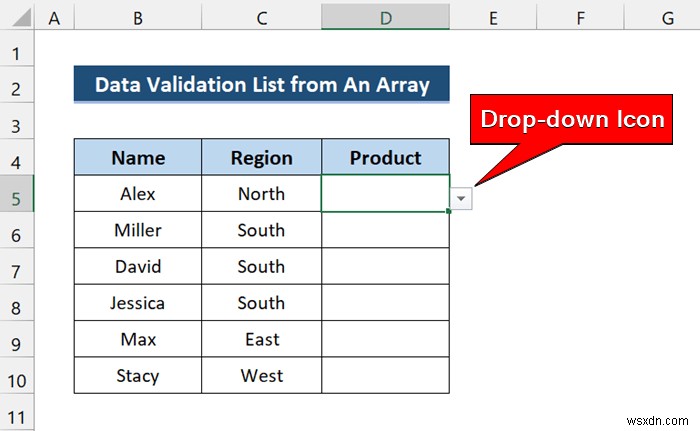
Task: Select Jessica's 'South' region cell
Action: [x=262, y=302]
